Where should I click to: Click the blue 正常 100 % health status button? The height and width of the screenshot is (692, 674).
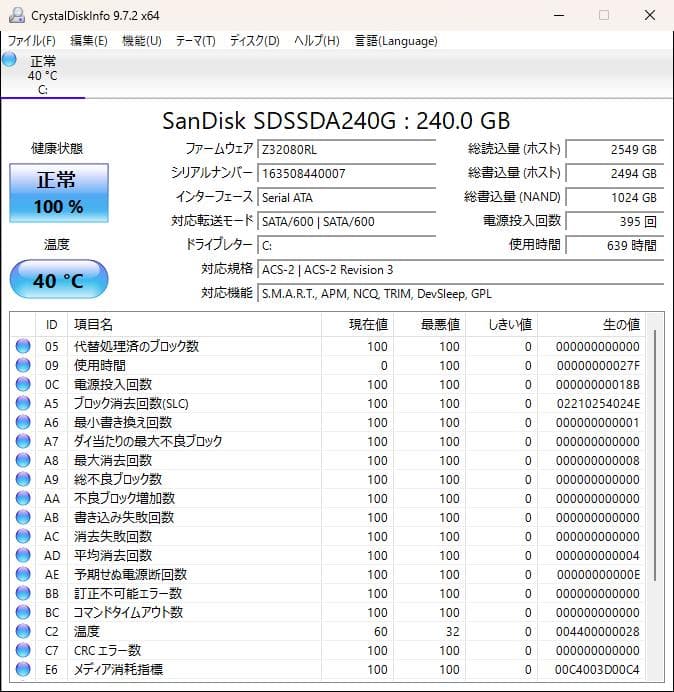click(x=59, y=193)
